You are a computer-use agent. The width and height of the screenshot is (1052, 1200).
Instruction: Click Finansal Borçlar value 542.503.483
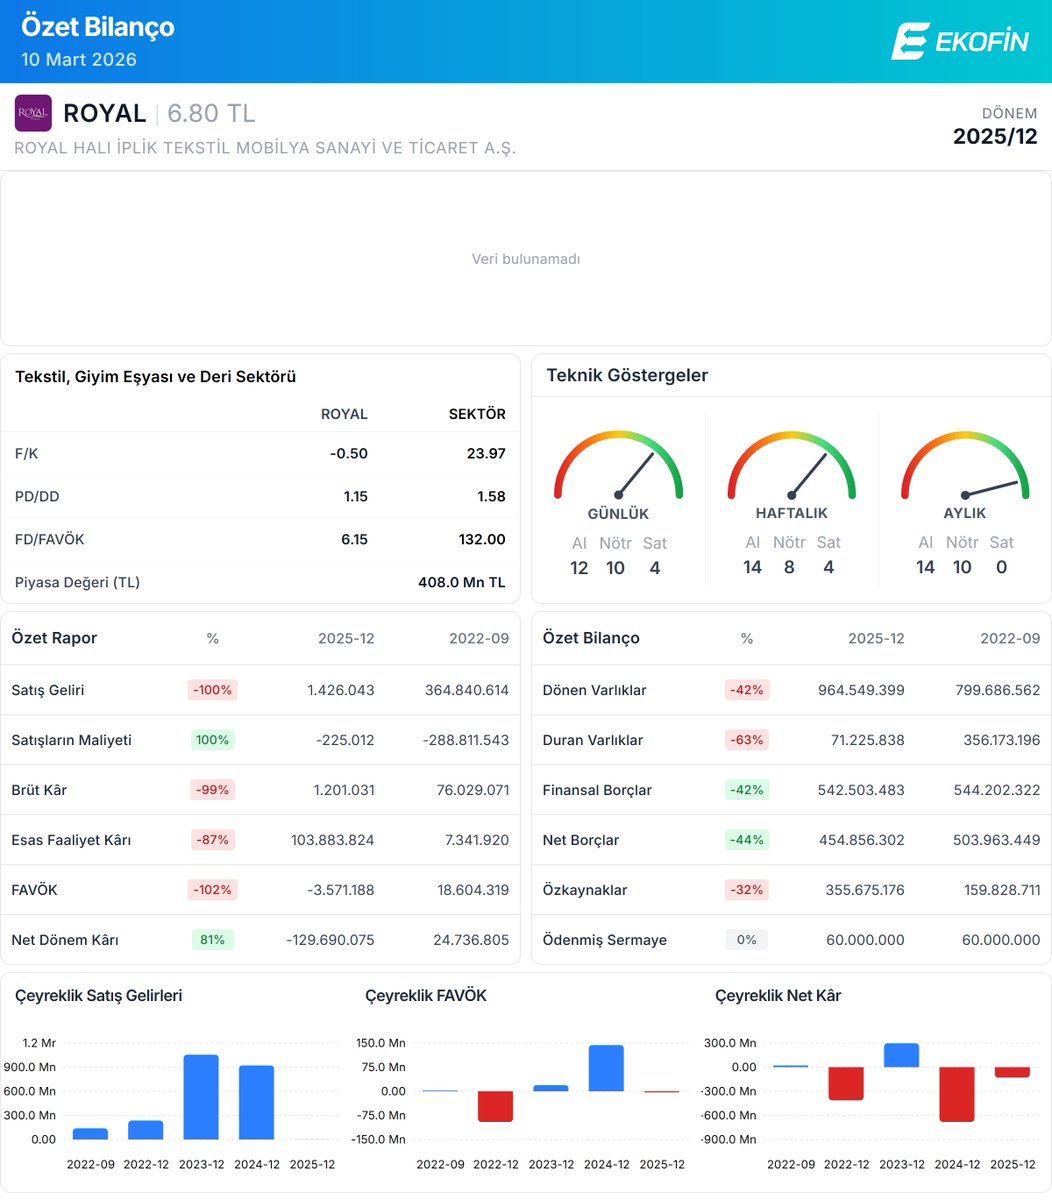tap(861, 790)
